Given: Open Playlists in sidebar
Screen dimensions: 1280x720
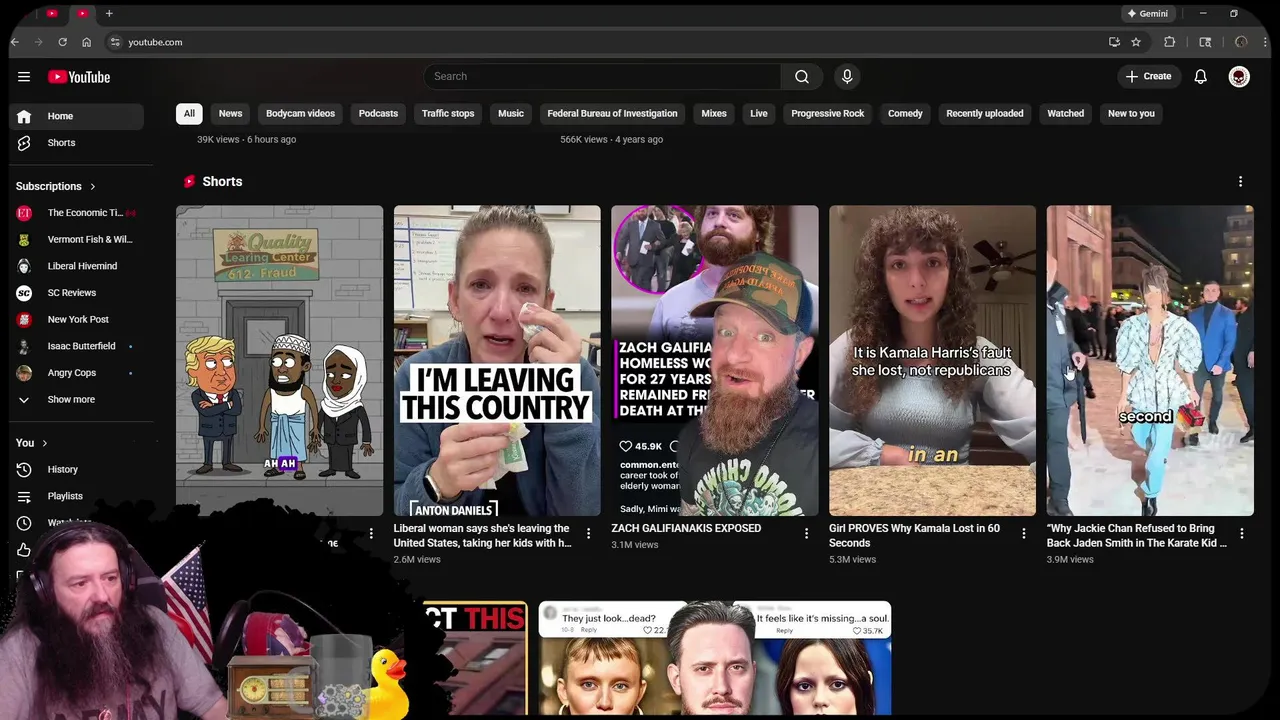Looking at the screenshot, I should pos(77,496).
